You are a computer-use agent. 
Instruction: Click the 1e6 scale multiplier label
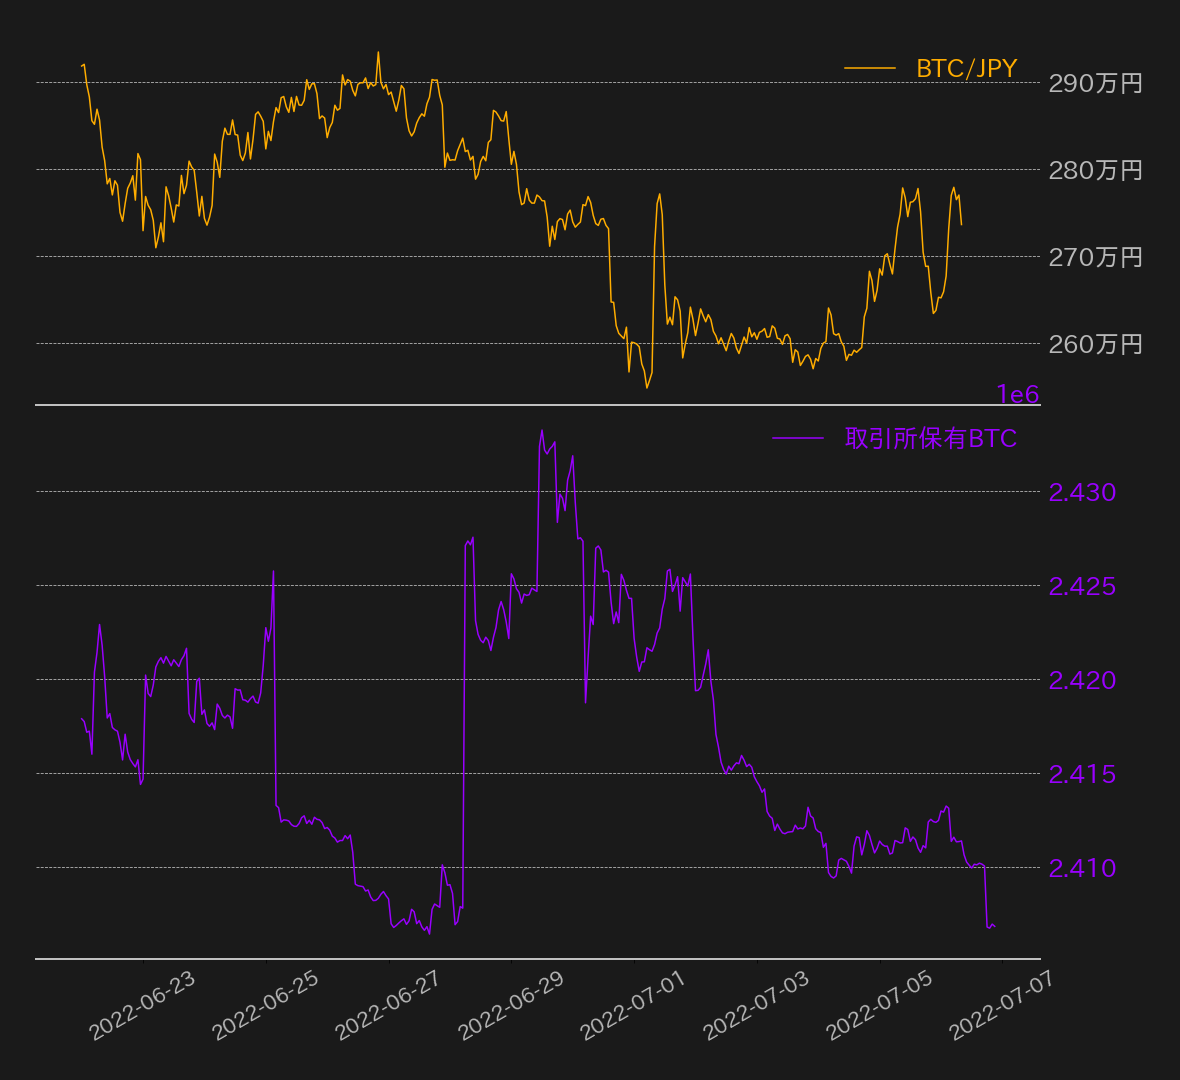pos(1017,394)
